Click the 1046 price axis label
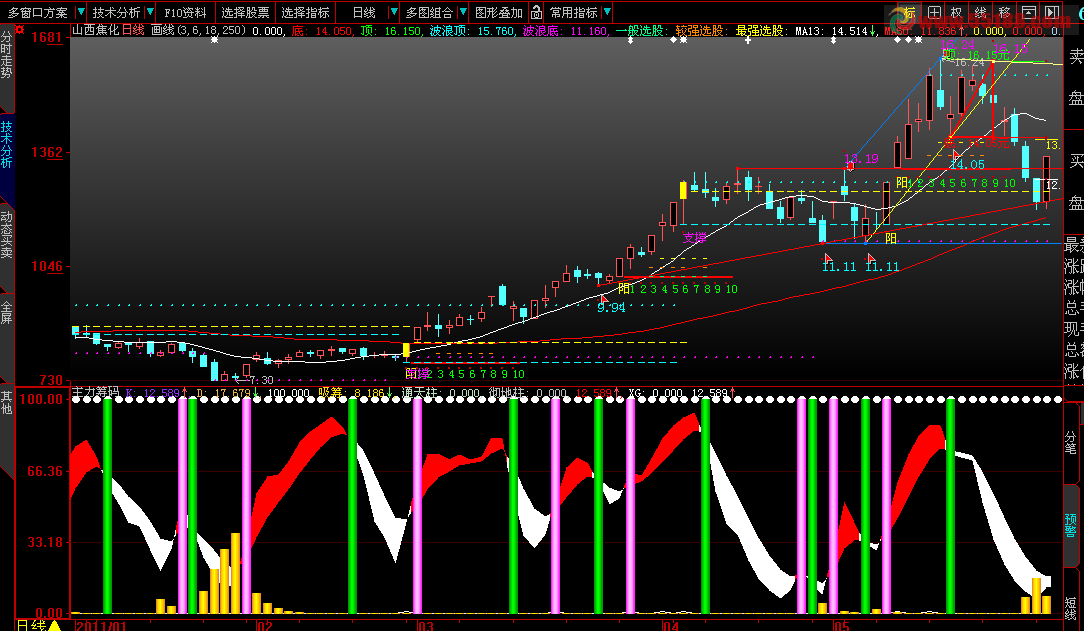This screenshot has width=1084, height=631. tap(47, 266)
